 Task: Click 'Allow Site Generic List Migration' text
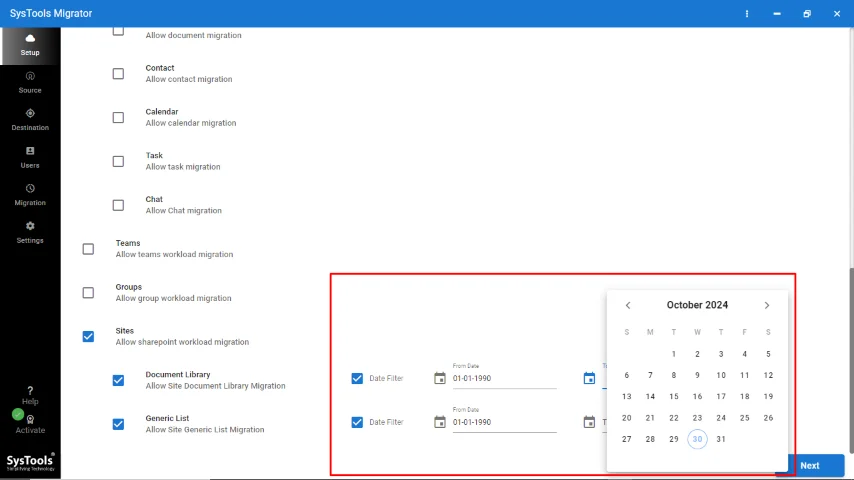click(205, 429)
